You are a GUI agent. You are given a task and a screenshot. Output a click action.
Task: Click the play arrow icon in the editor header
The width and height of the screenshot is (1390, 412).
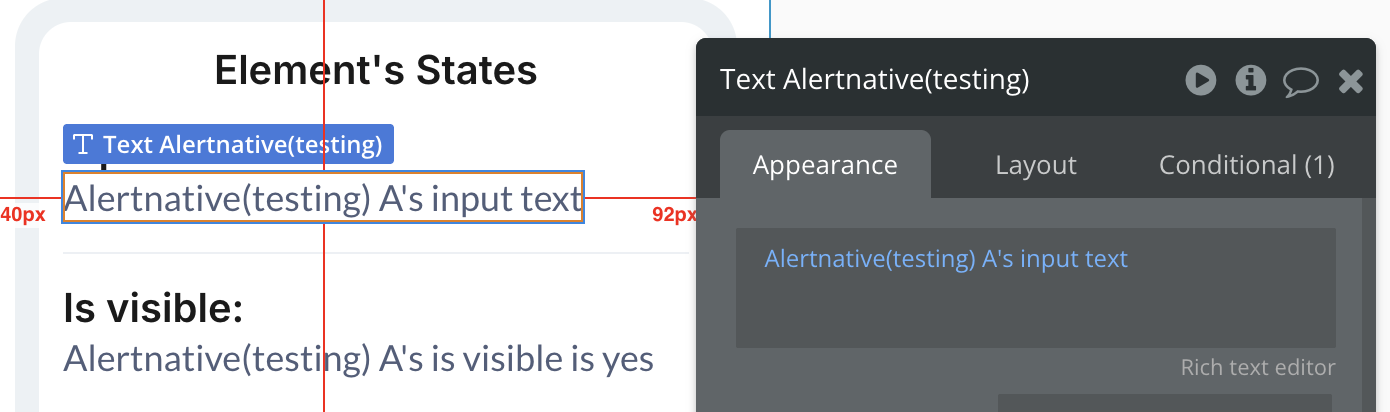click(1201, 80)
